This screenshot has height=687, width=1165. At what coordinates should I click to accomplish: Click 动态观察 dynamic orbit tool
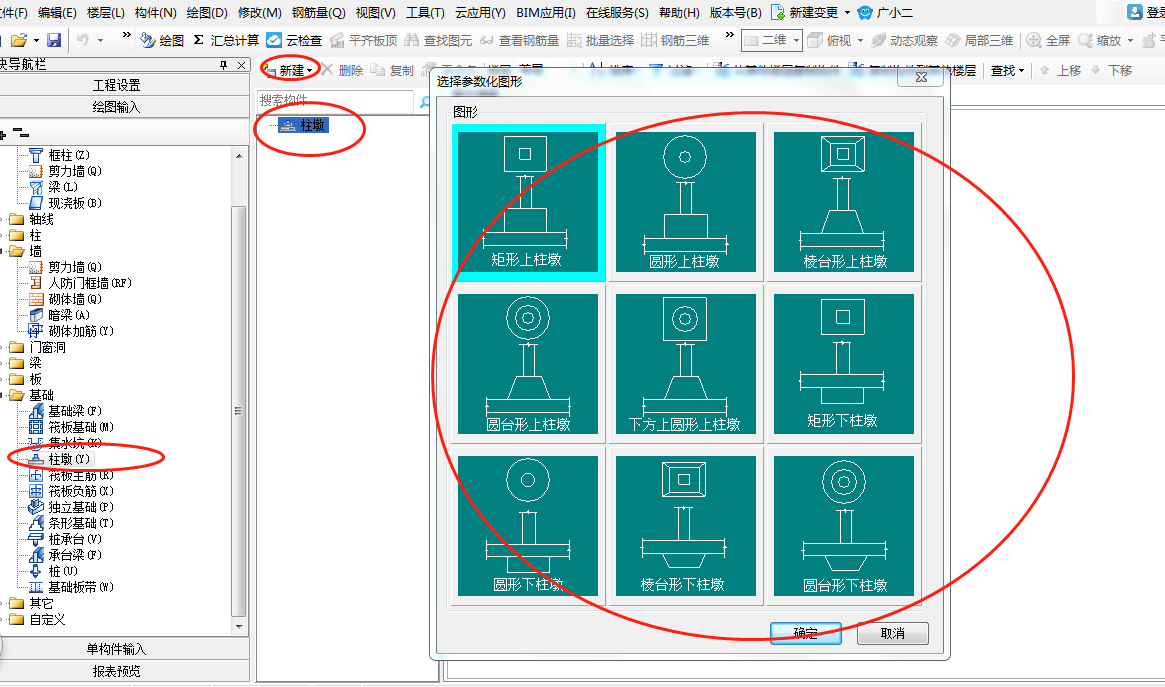904,40
